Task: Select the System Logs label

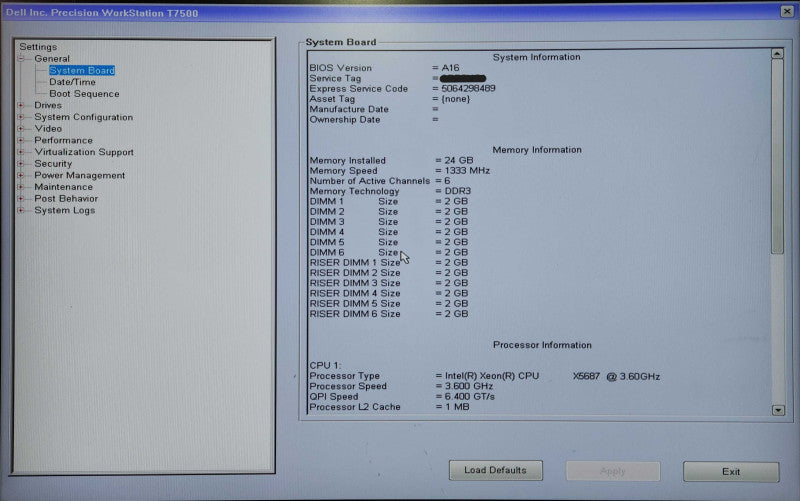Action: click(x=65, y=210)
